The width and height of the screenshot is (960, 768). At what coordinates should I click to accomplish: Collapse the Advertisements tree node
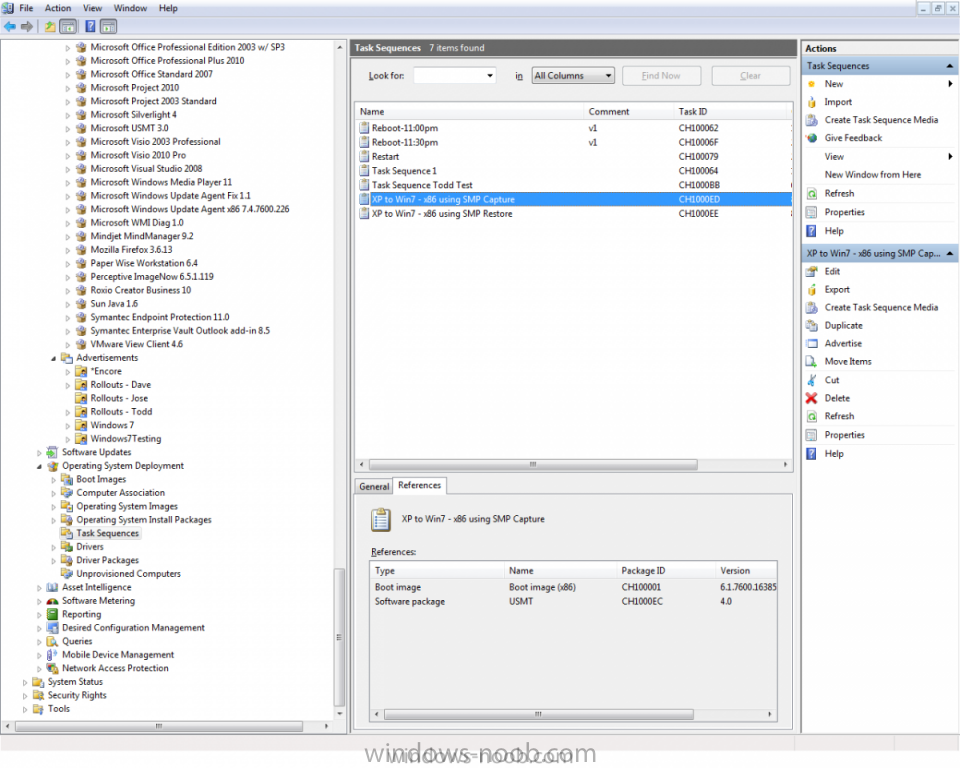coord(53,358)
